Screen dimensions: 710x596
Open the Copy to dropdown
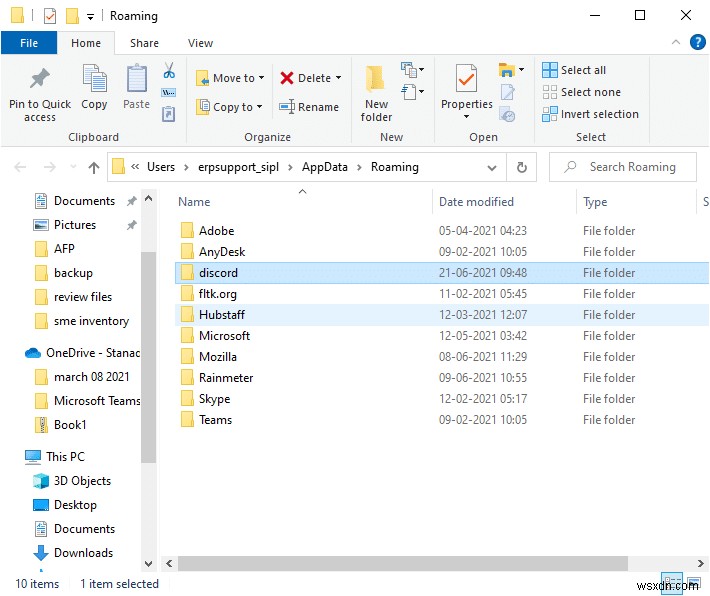coord(229,107)
